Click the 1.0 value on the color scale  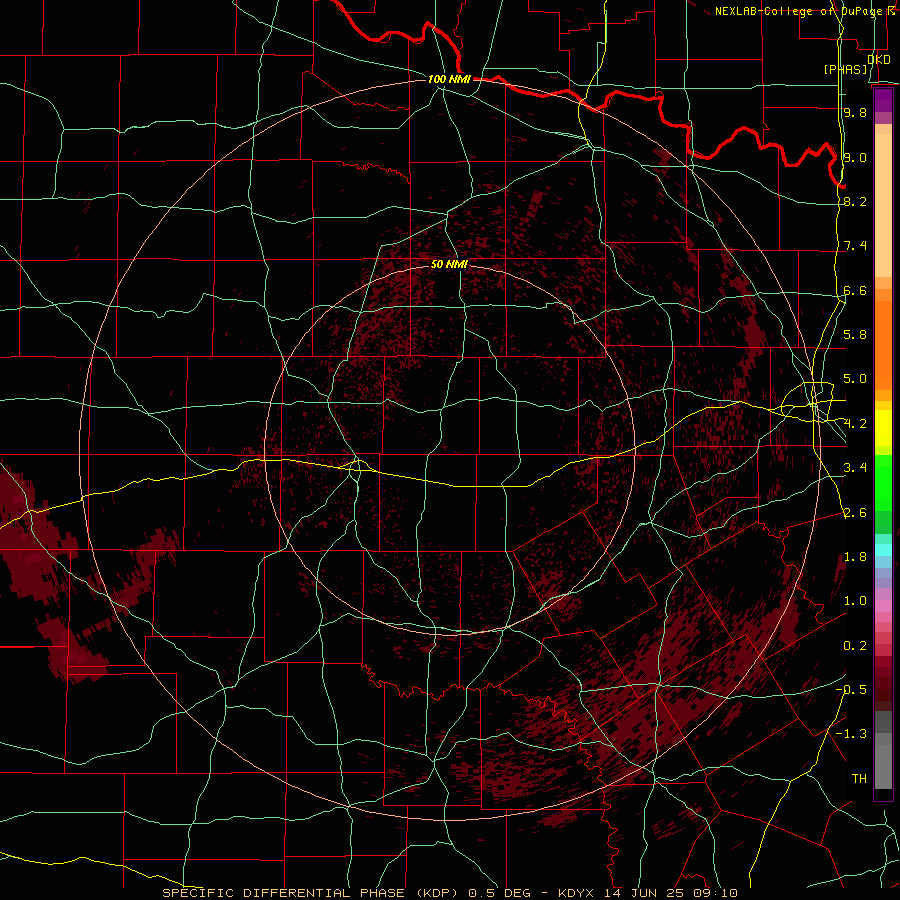tap(855, 601)
